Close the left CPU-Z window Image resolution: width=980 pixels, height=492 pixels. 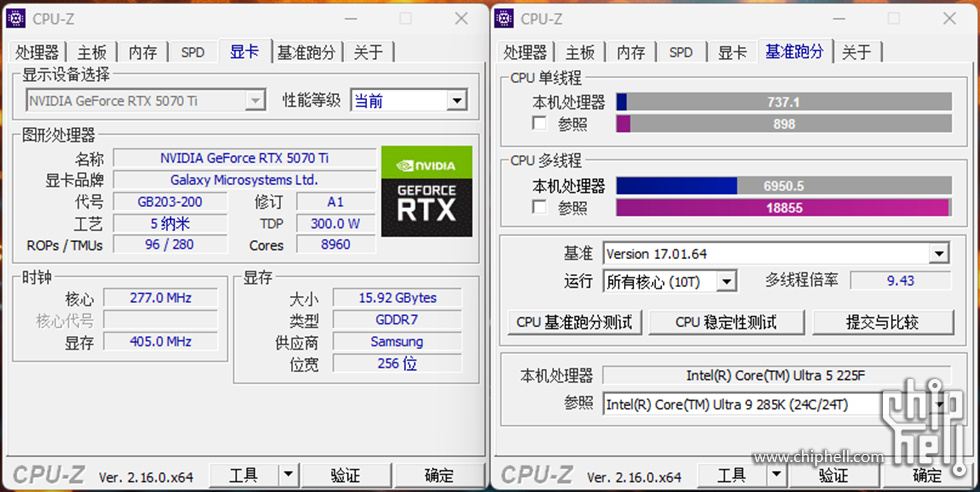(461, 18)
